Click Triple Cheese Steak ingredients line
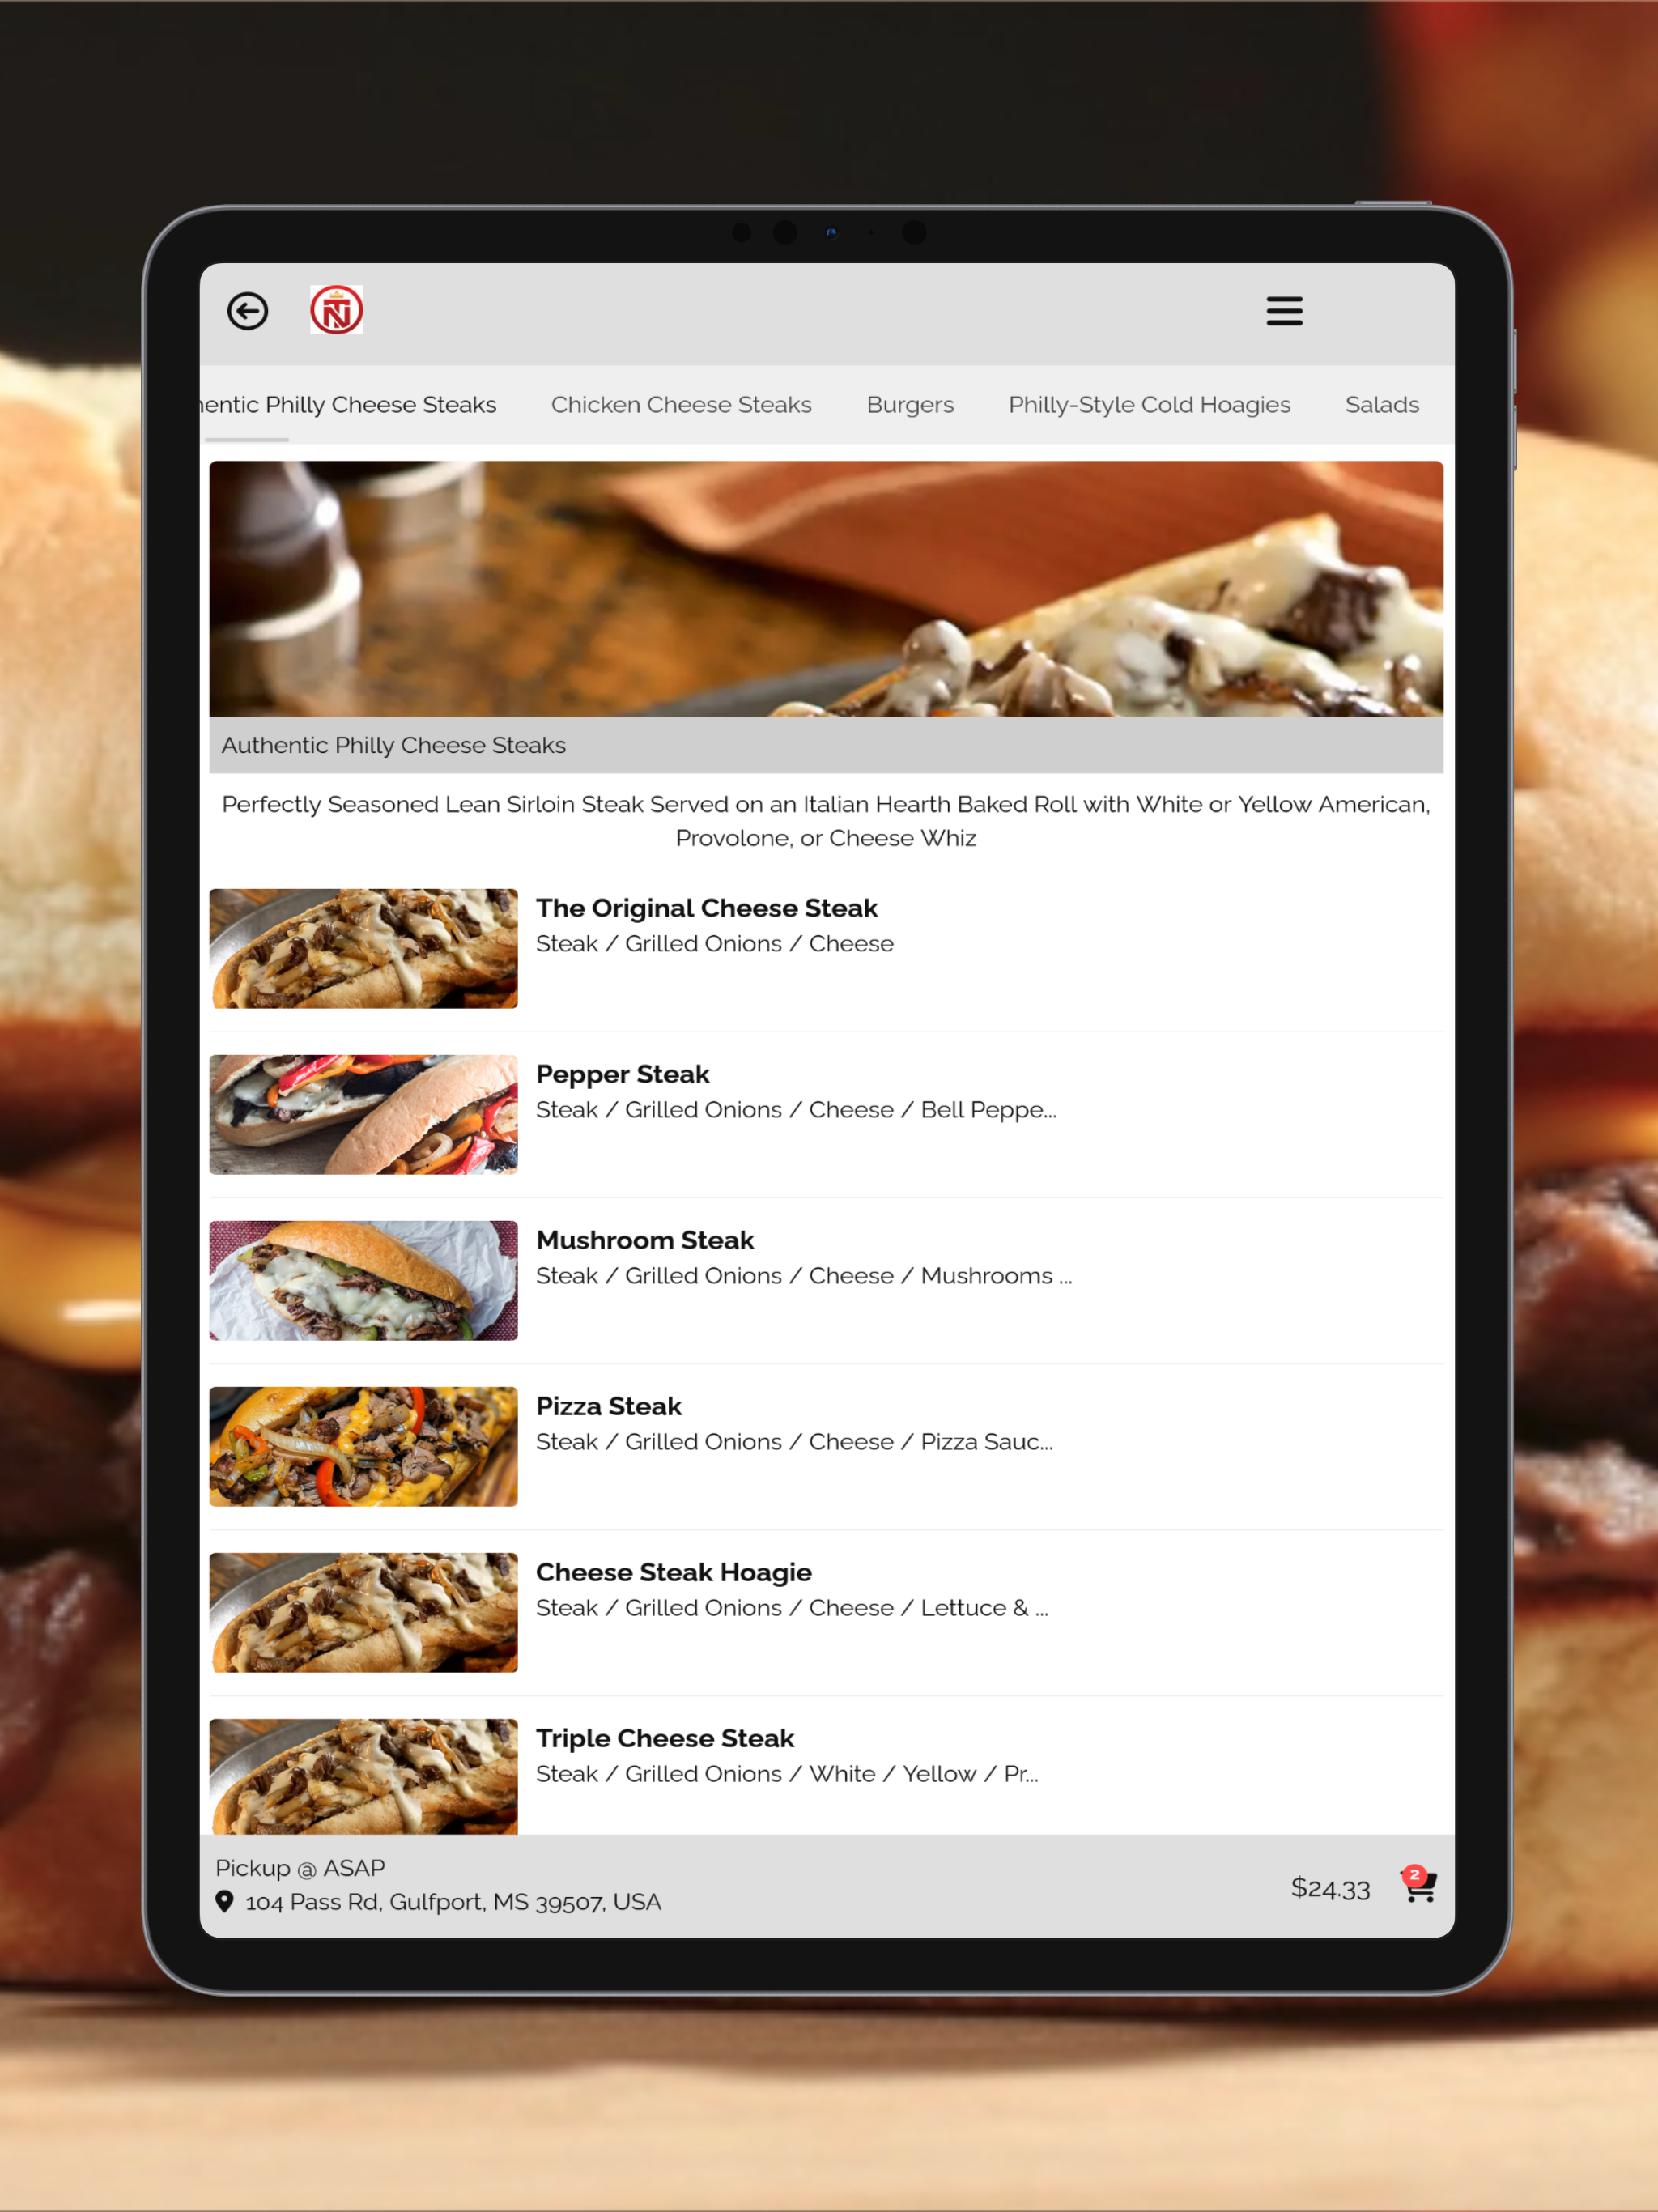 pyautogui.click(x=787, y=1774)
